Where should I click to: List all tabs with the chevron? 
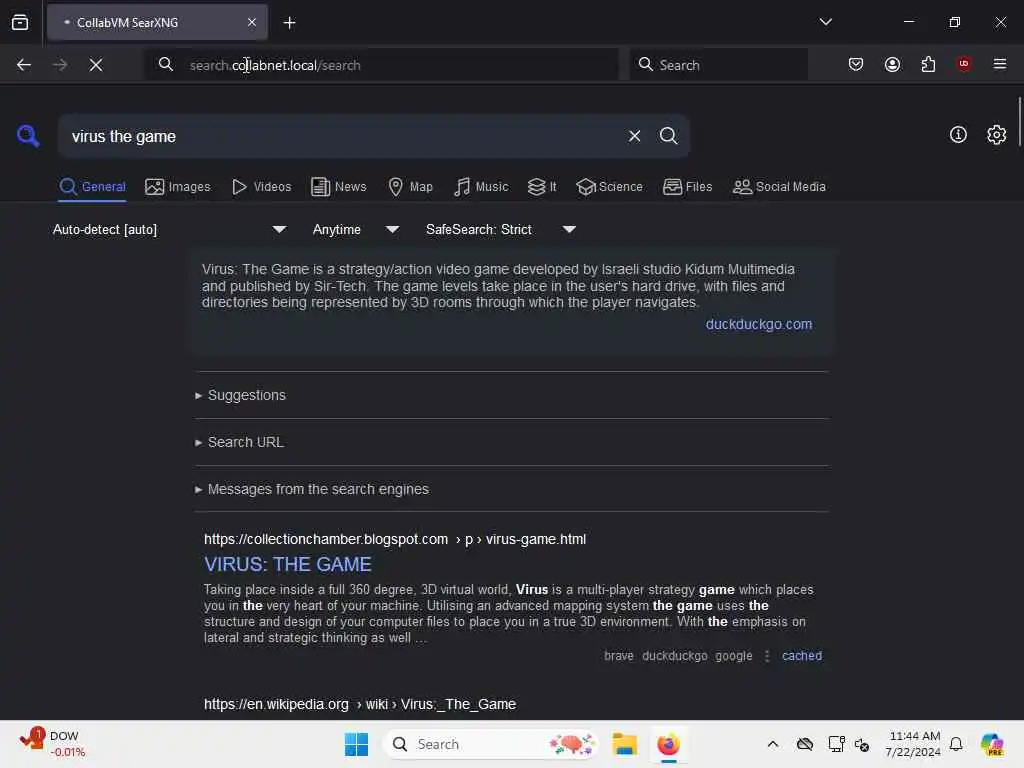pyautogui.click(x=825, y=22)
